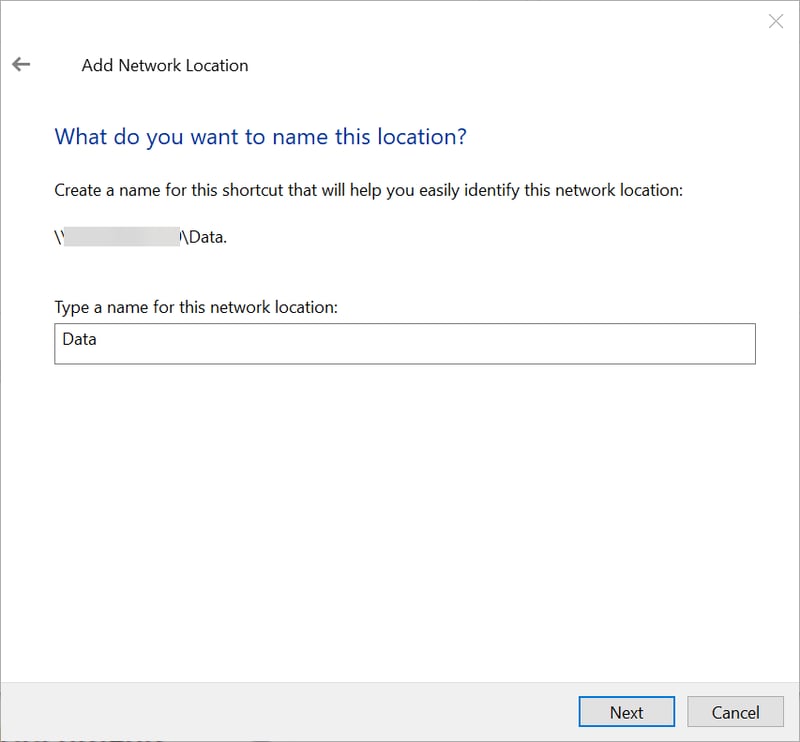Click the empty title bar area left of close
The width and height of the screenshot is (800, 742).
pos(500,21)
